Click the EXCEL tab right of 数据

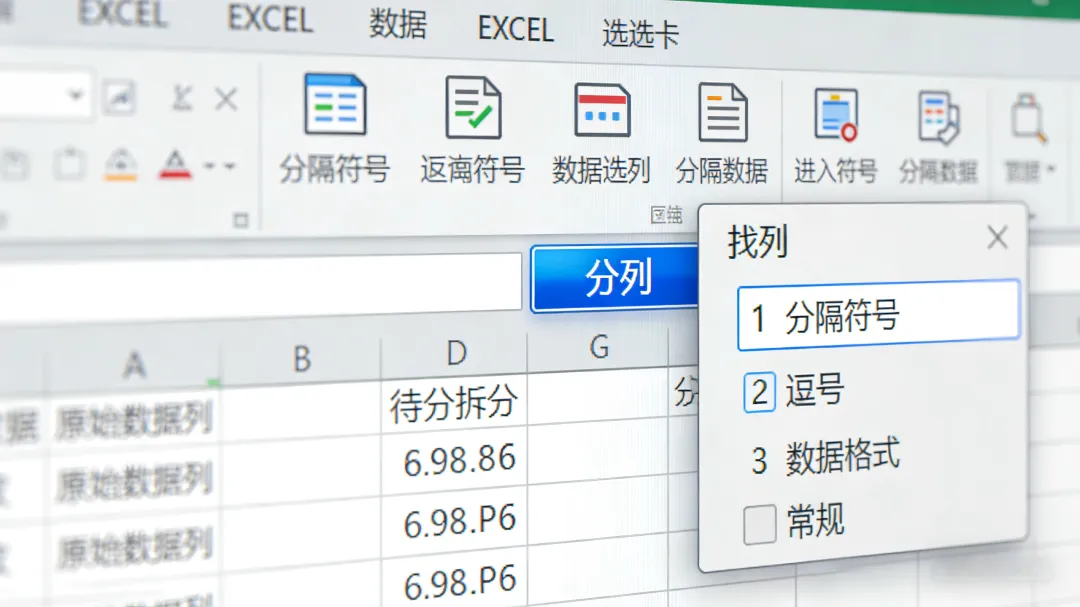(x=515, y=29)
